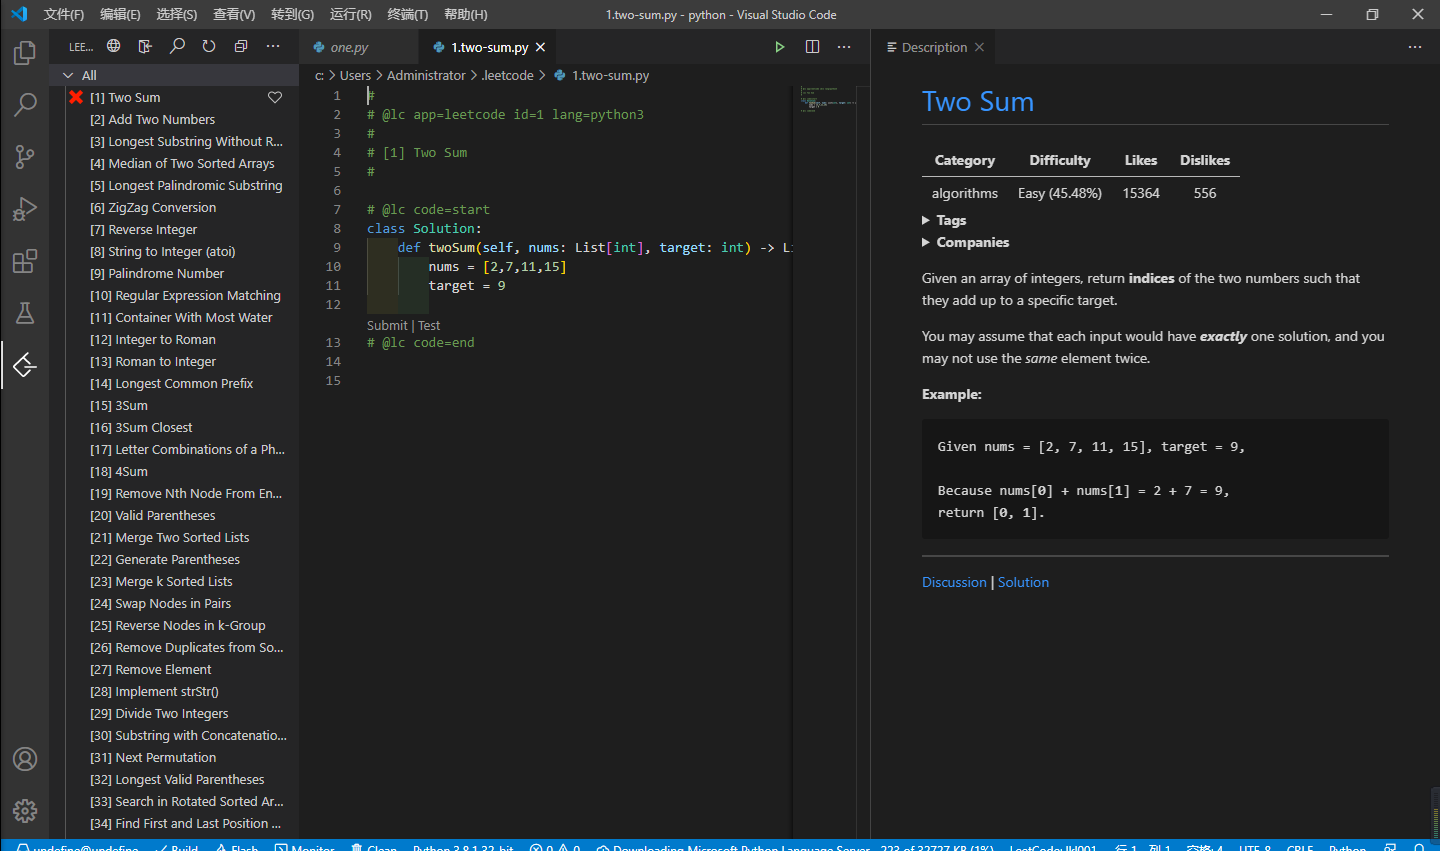Expand the Companies disclosure triangle

[x=926, y=242]
